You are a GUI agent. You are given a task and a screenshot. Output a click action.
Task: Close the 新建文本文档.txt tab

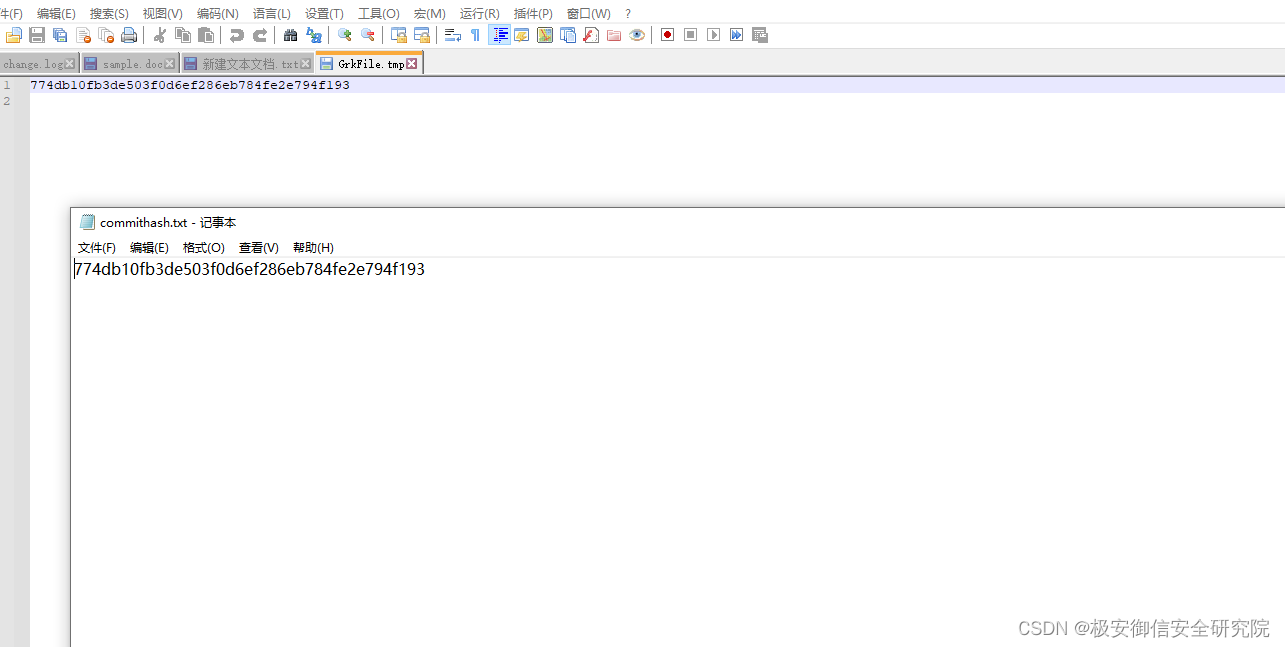(306, 64)
